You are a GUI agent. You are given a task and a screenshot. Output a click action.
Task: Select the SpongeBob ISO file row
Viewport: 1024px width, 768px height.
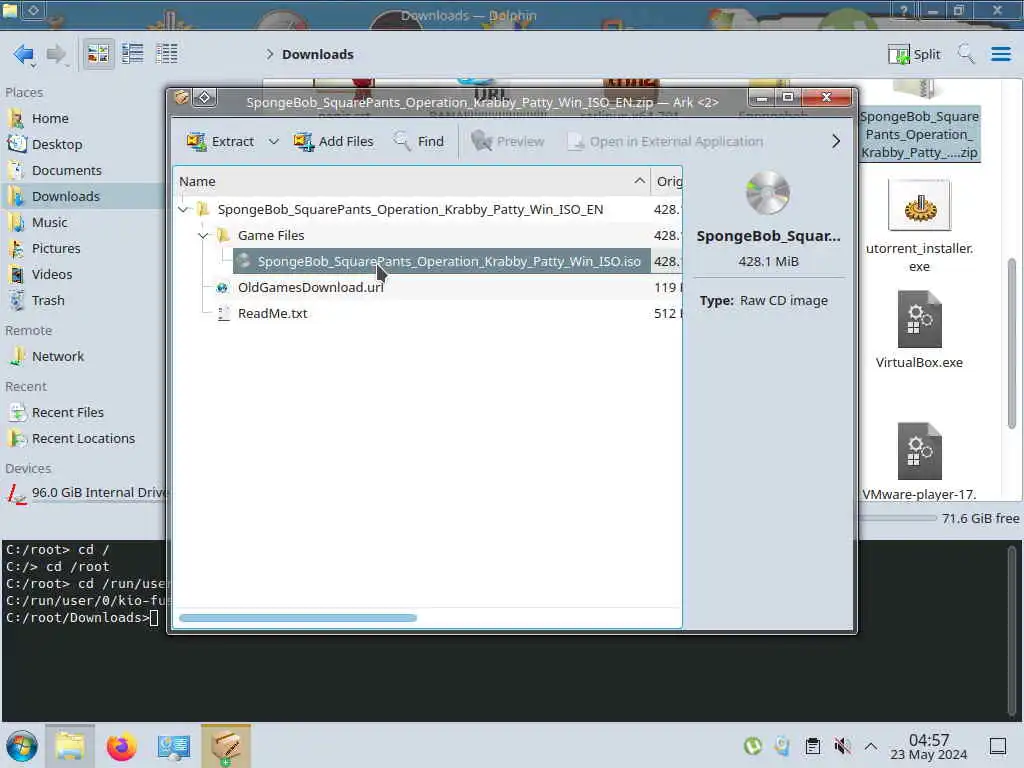coord(428,261)
